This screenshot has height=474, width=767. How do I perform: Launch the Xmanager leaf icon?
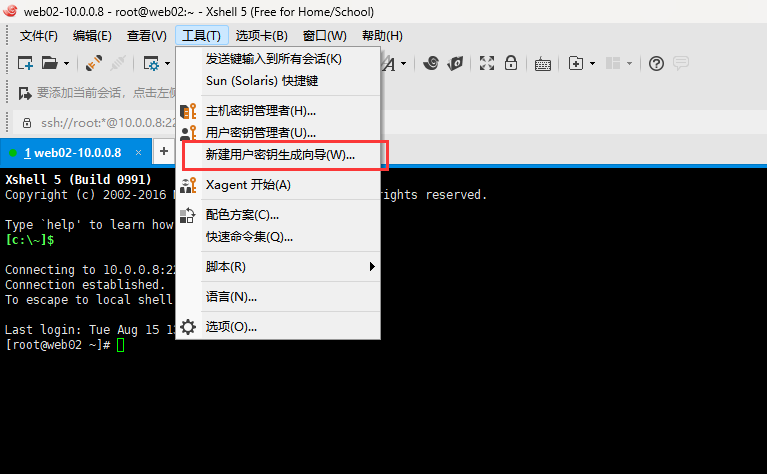pos(455,63)
